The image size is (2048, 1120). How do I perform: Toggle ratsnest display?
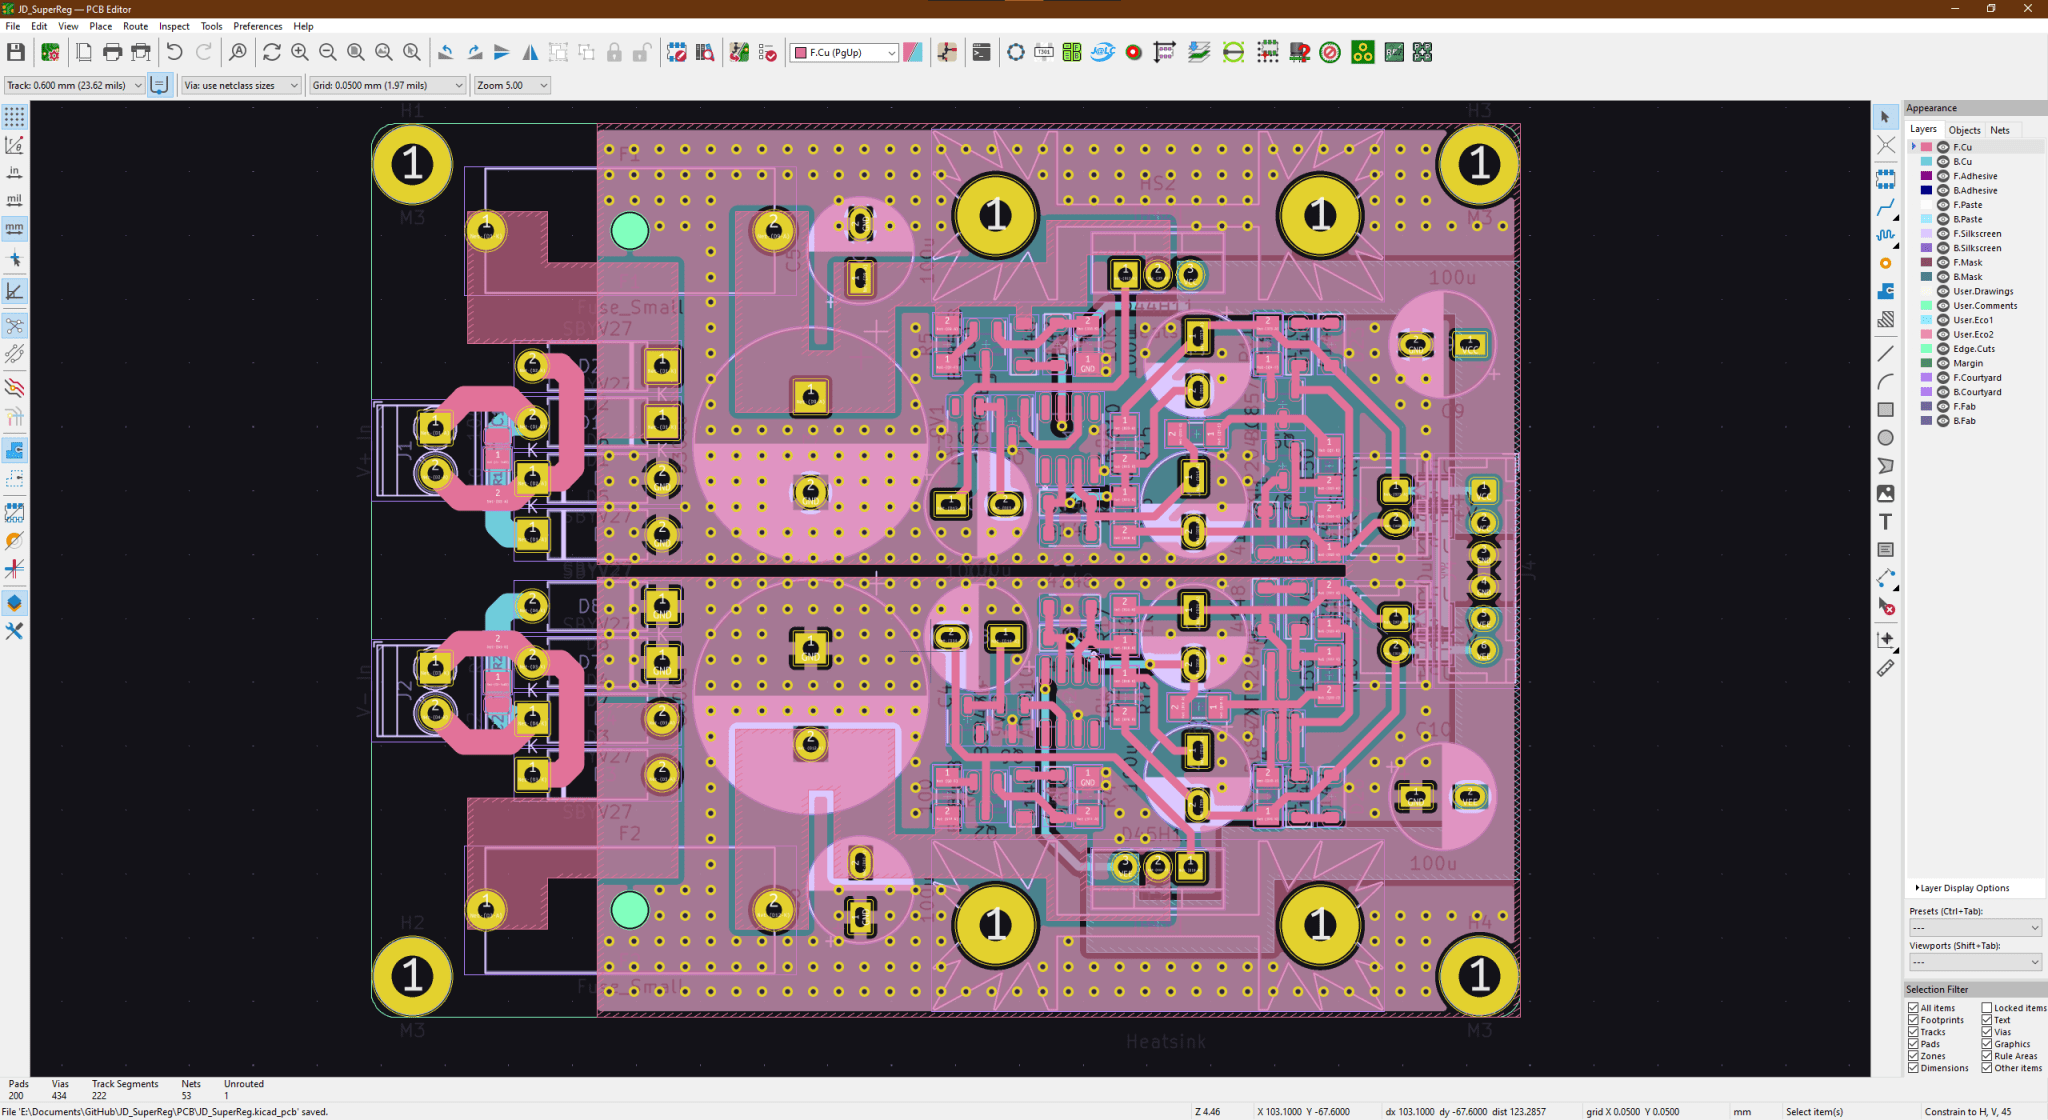pos(14,325)
